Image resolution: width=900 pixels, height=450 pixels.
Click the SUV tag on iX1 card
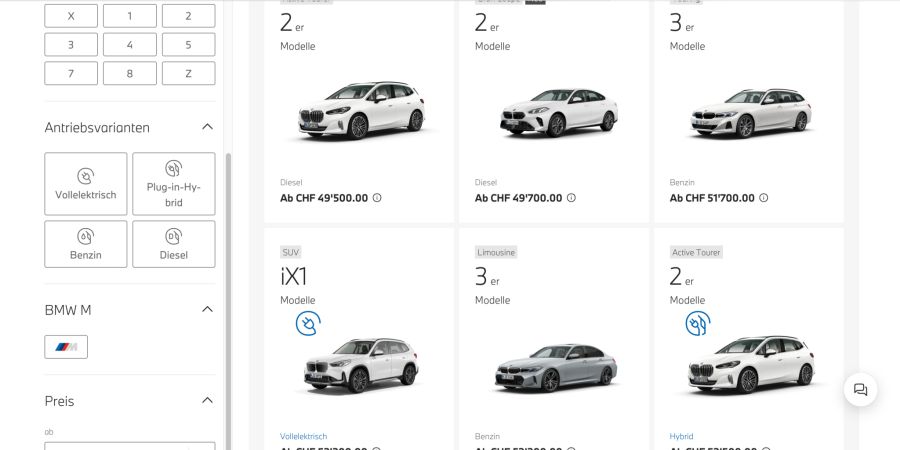pos(291,252)
